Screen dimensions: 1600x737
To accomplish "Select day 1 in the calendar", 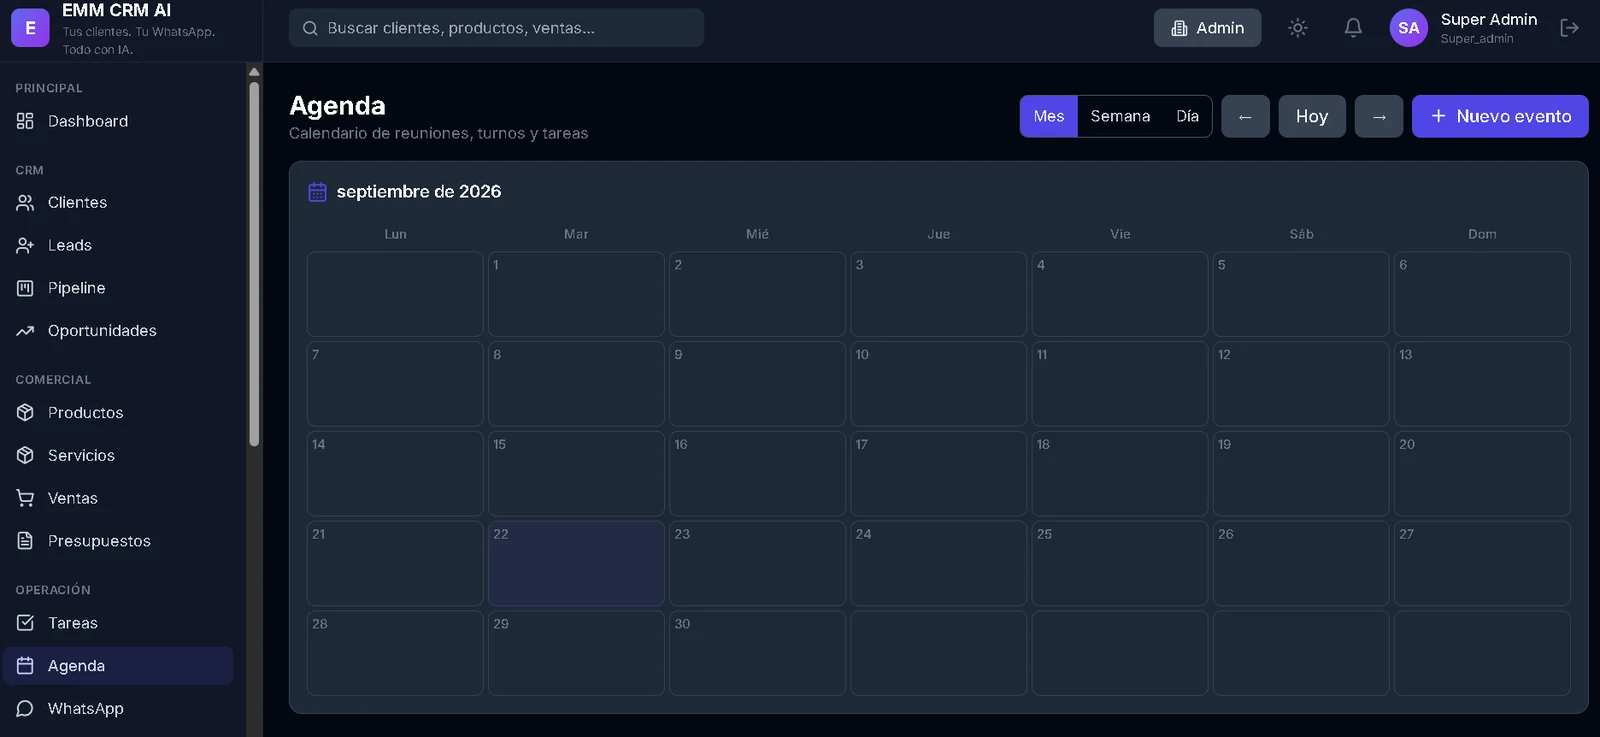I will click(576, 294).
